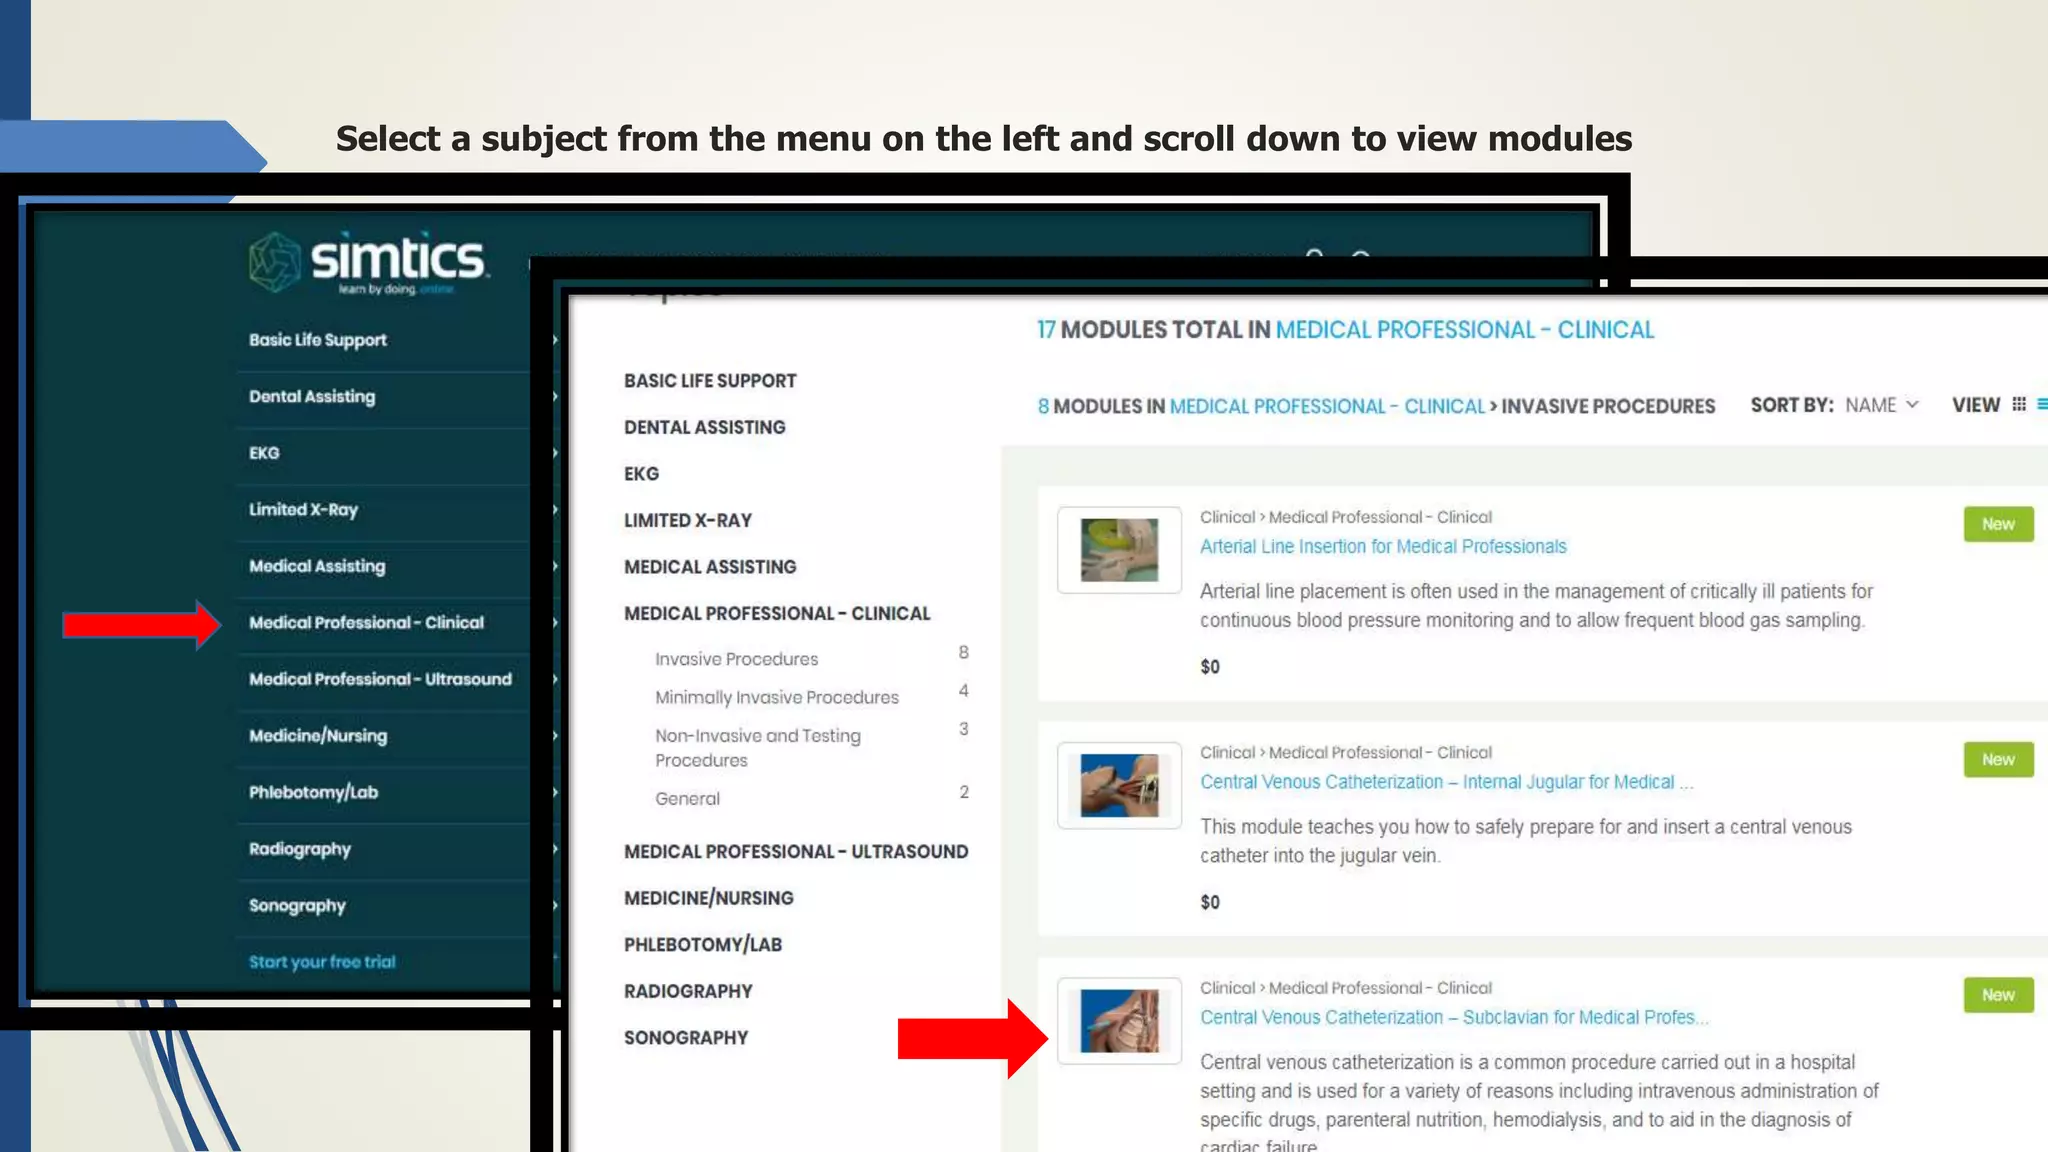Viewport: 2048px width, 1152px height.
Task: Expand Limited X-Ray arrow in dark menu
Action: 555,510
